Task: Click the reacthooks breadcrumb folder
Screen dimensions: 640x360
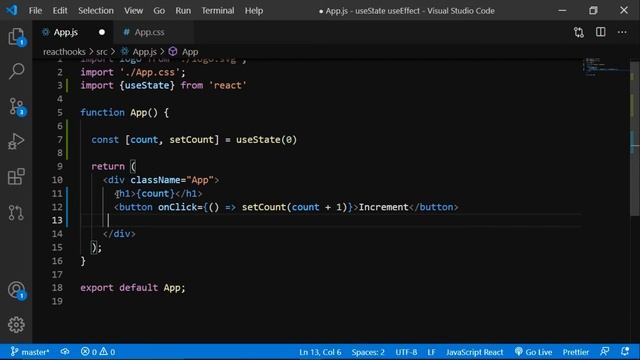Action: point(64,52)
